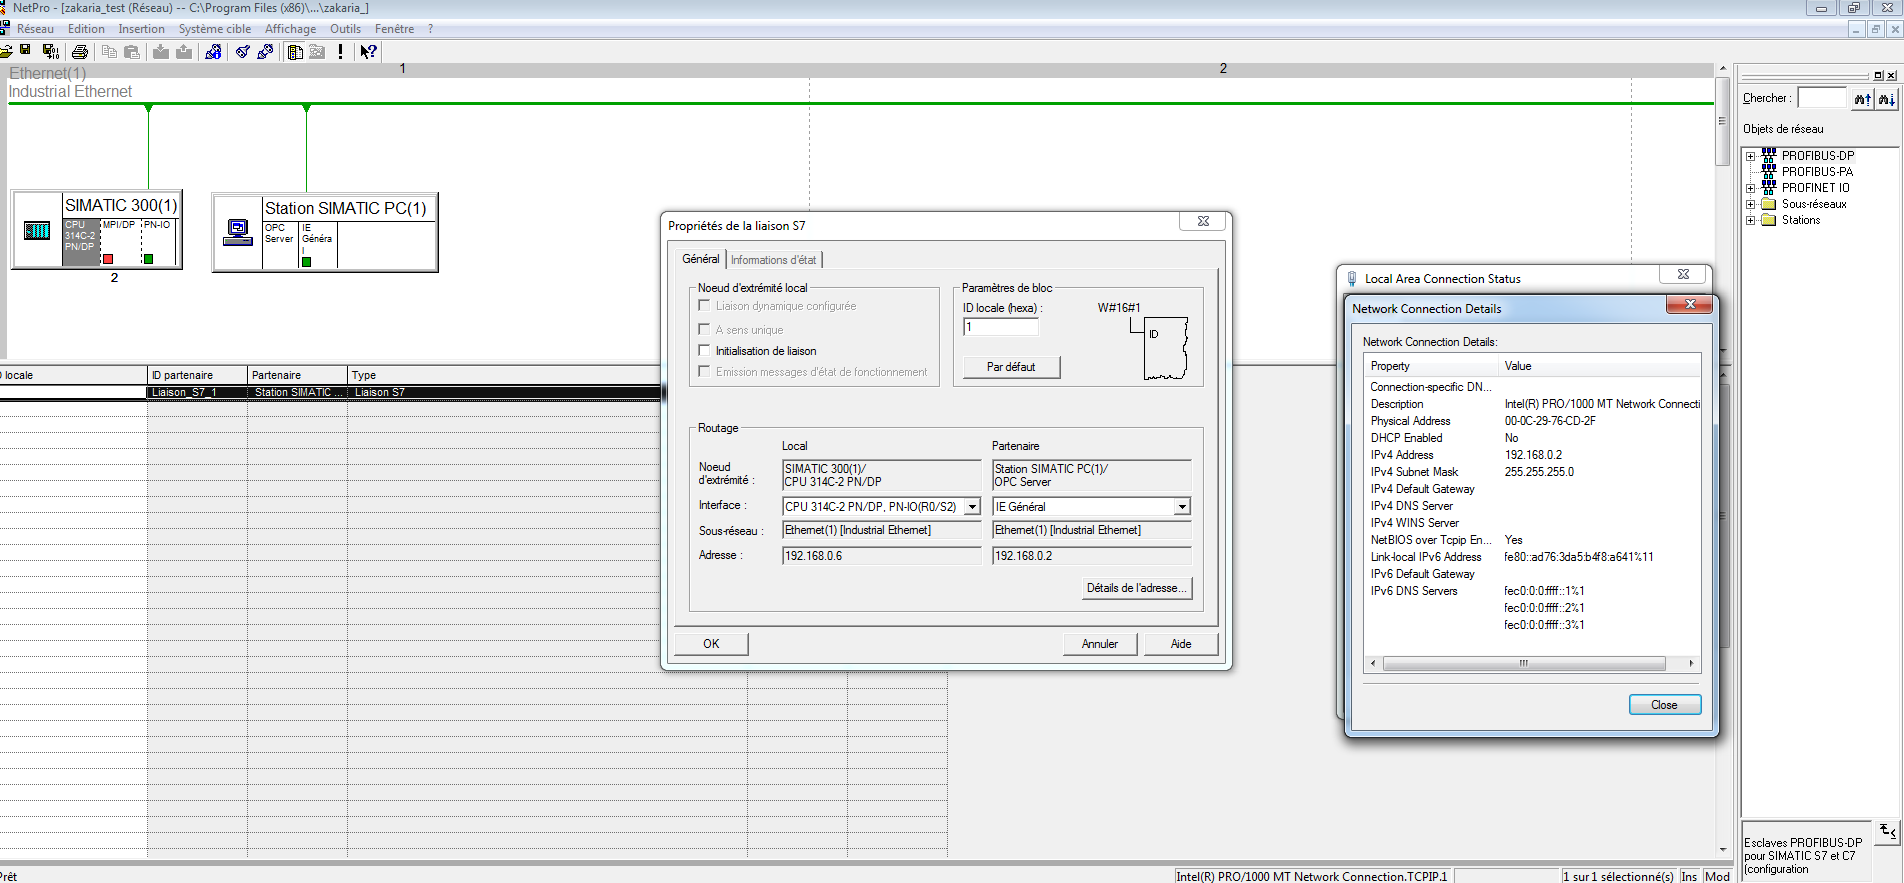The image size is (1904, 883).
Task: Open the Système cible menu
Action: (214, 29)
